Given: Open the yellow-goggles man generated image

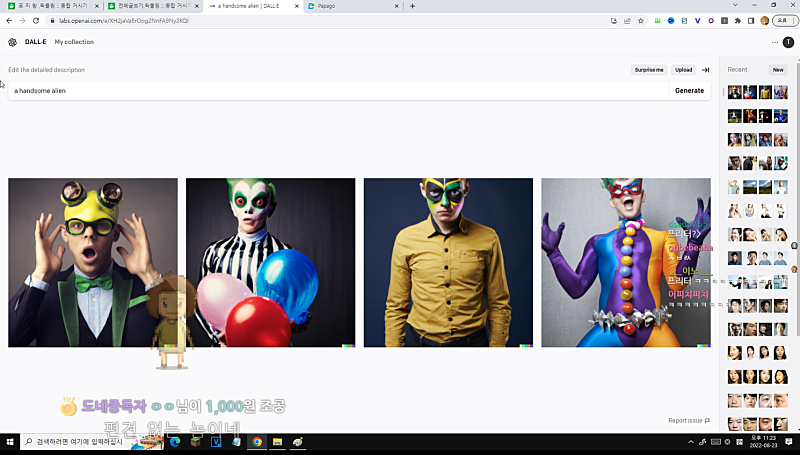Looking at the screenshot, I should tap(93, 263).
